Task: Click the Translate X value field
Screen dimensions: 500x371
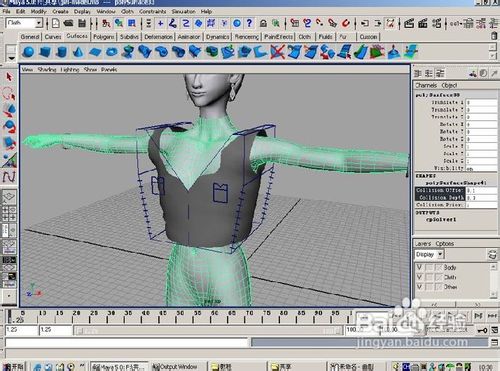Action: [x=482, y=103]
